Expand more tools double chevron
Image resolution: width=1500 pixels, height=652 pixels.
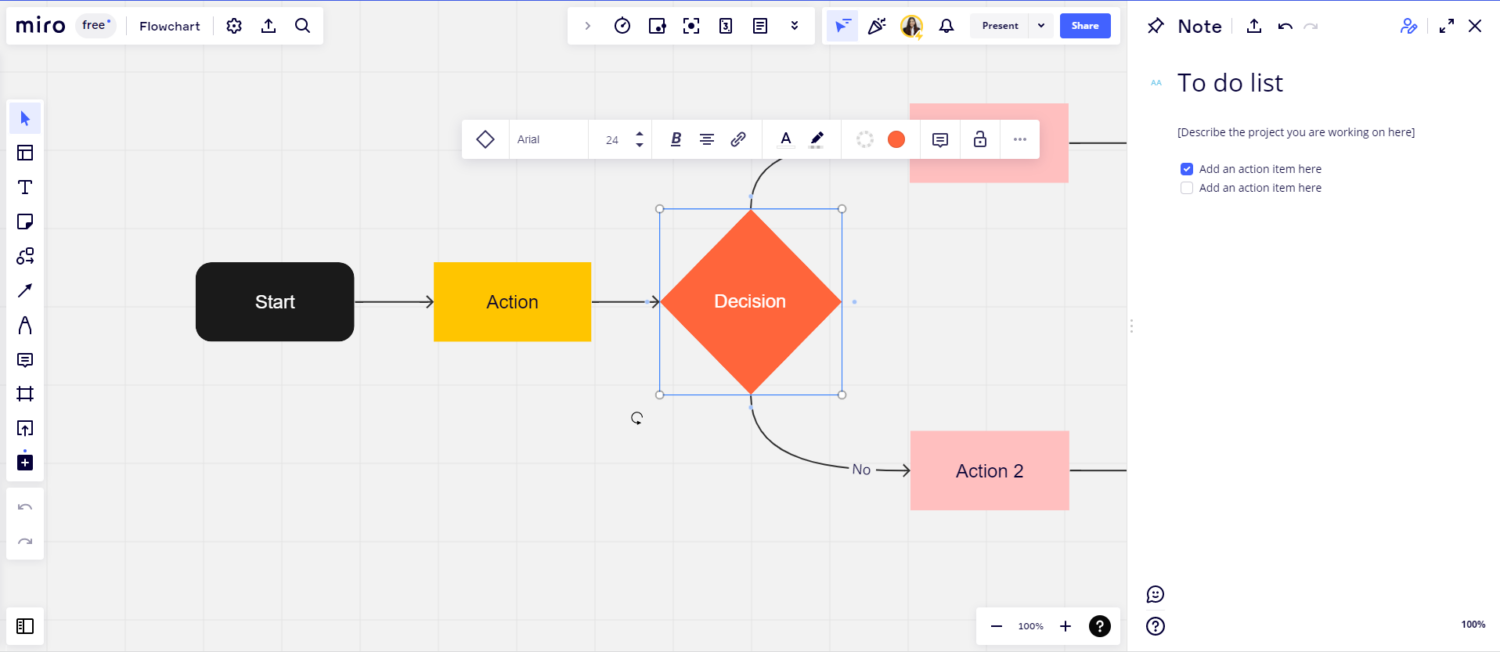[794, 26]
